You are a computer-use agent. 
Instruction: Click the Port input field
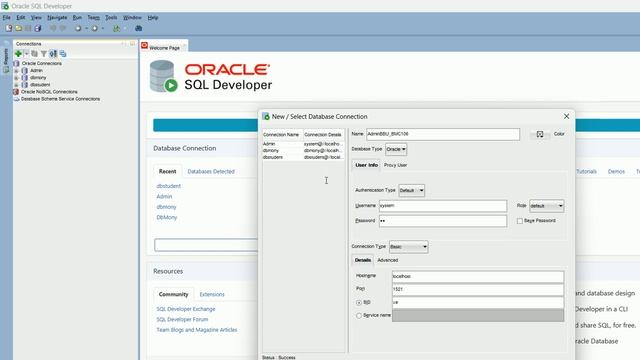[x=478, y=289]
